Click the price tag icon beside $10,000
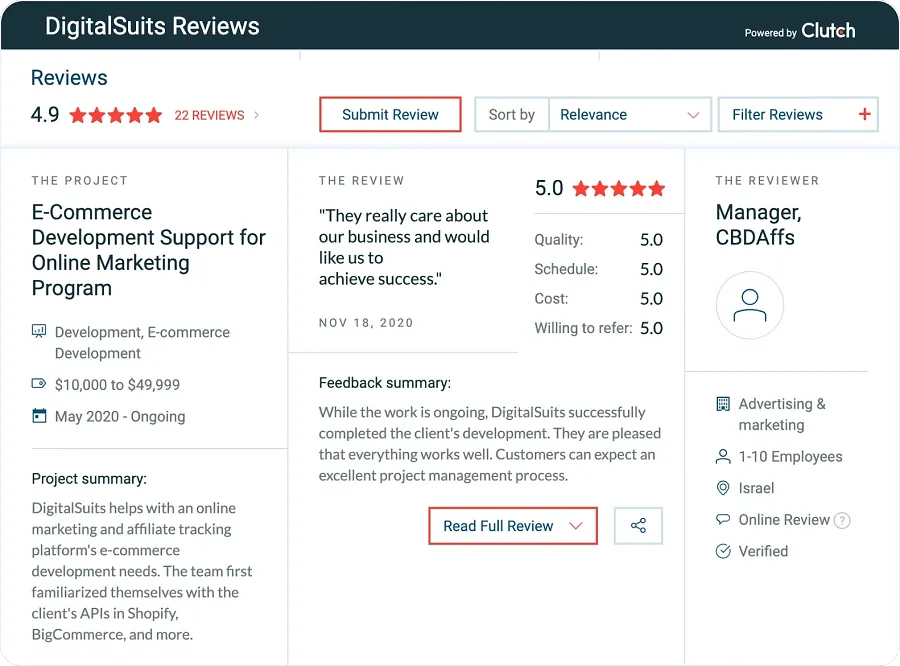This screenshot has height=666, width=900. [x=38, y=384]
